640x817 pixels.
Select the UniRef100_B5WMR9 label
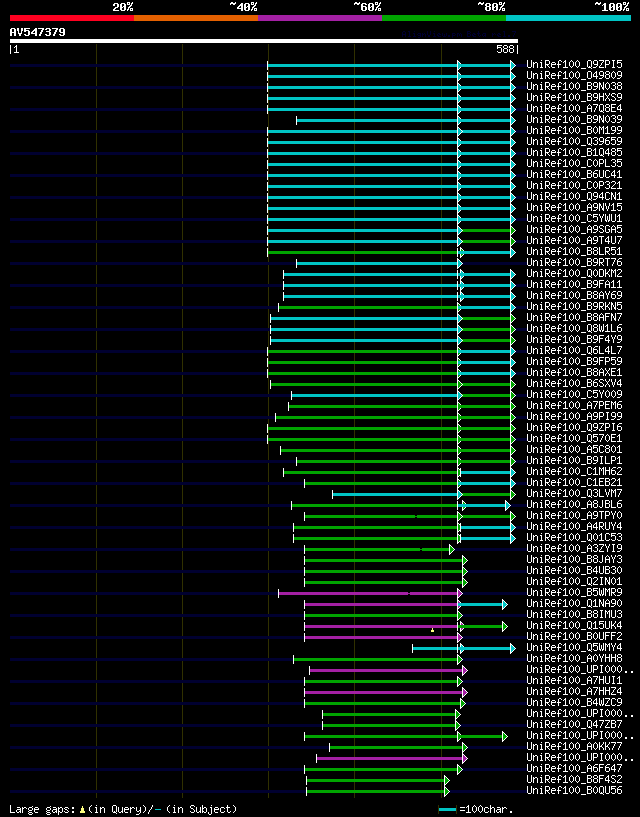574,593
